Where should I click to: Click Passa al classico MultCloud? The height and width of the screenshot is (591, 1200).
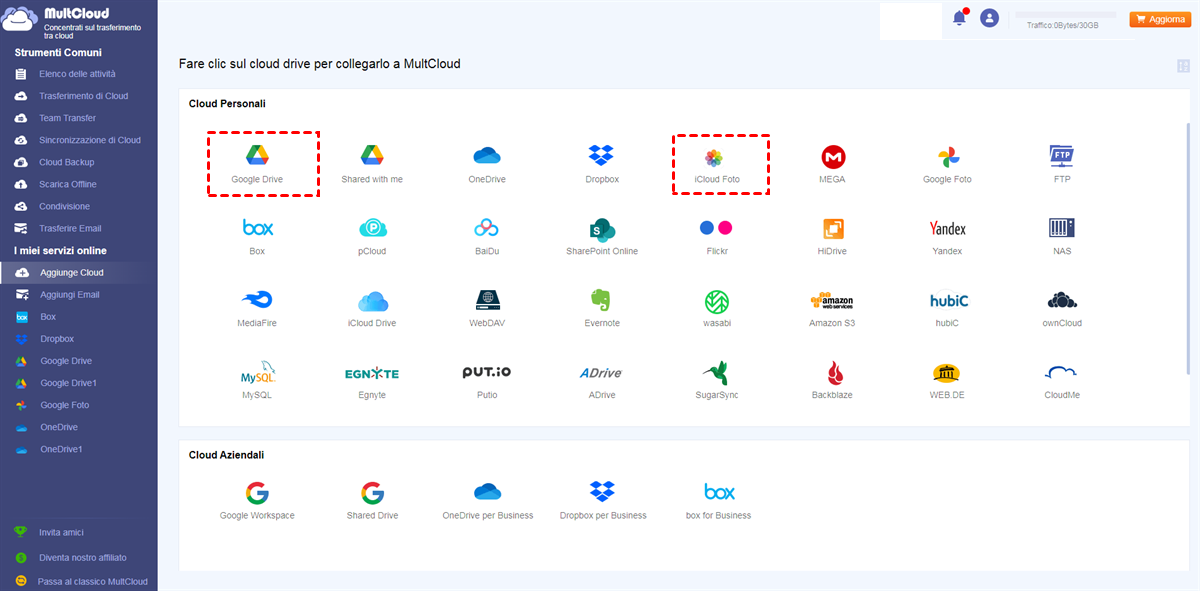(x=93, y=581)
